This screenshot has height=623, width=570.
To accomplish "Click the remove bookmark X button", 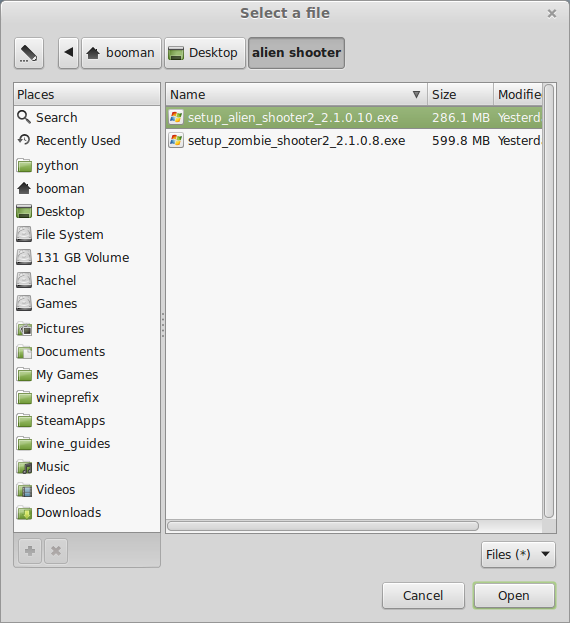I will click(56, 551).
